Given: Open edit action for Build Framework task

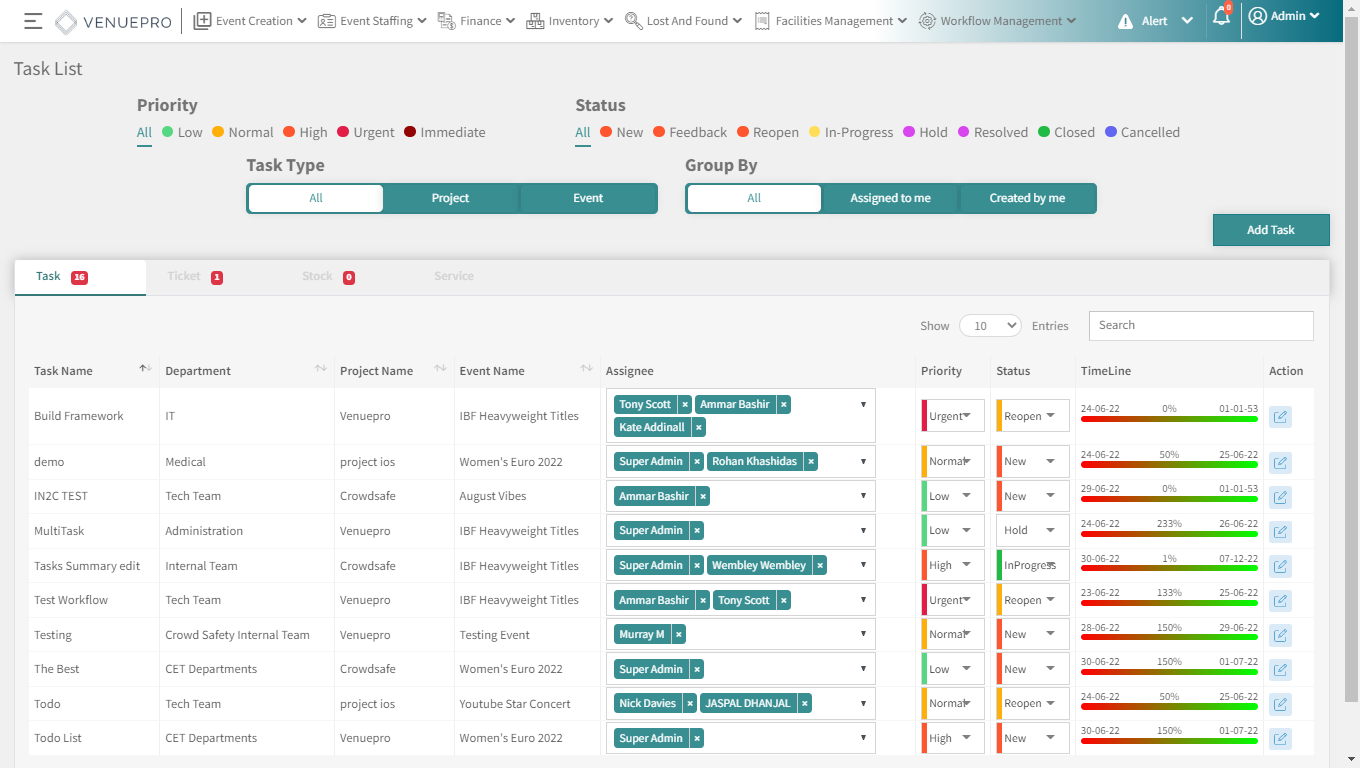Looking at the screenshot, I should pos(1280,417).
